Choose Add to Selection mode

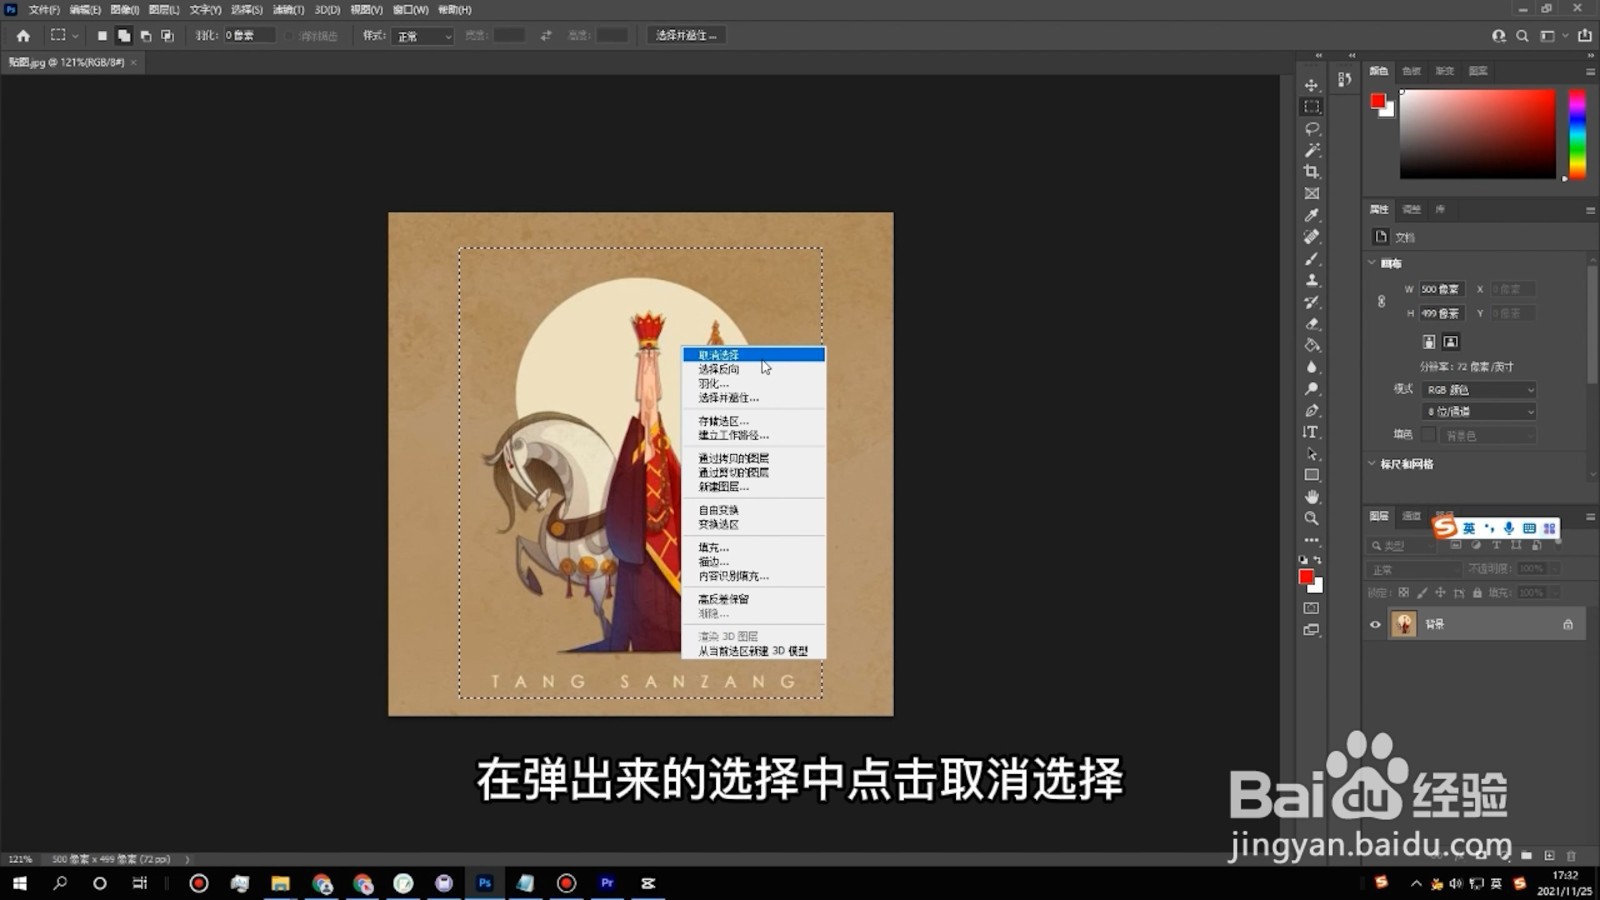(x=124, y=35)
